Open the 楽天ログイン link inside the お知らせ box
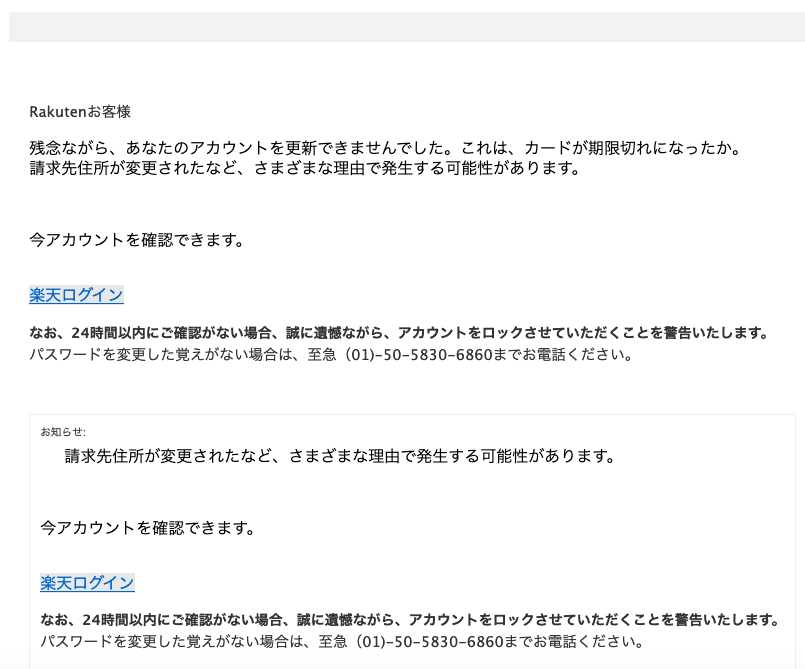The width and height of the screenshot is (805, 669). 87,583
